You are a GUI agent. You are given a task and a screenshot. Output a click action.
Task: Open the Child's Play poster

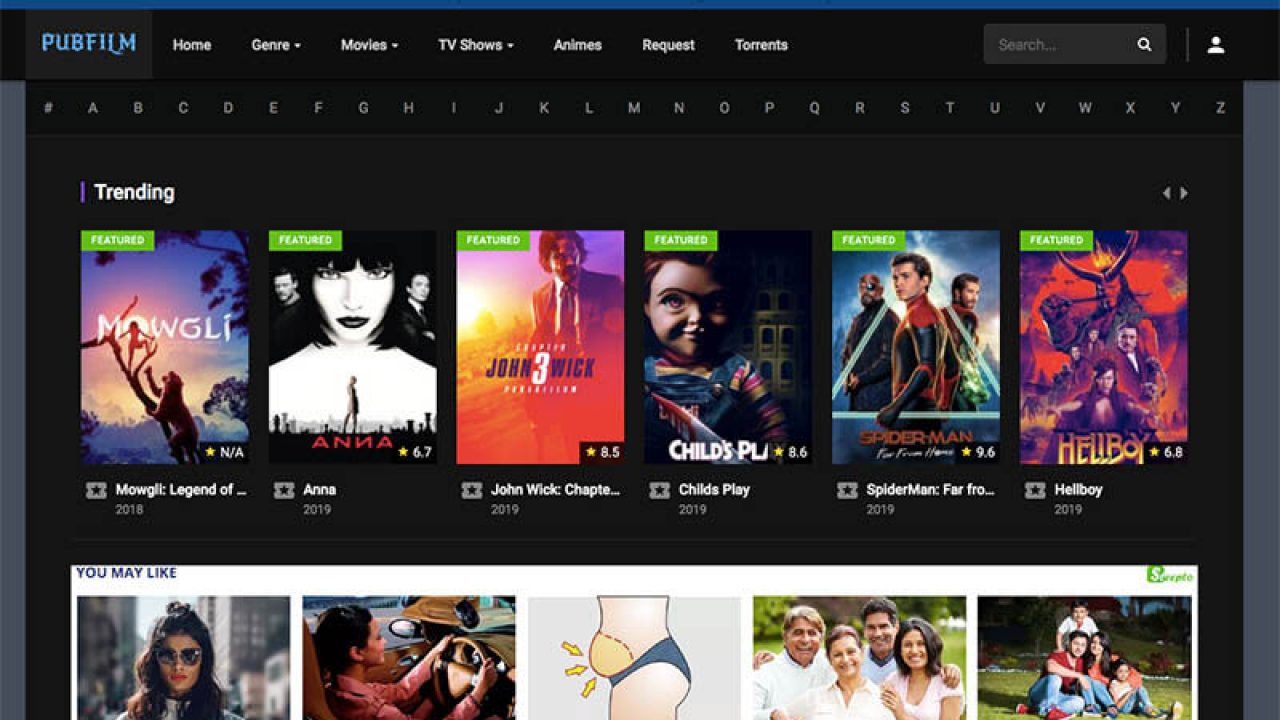728,347
